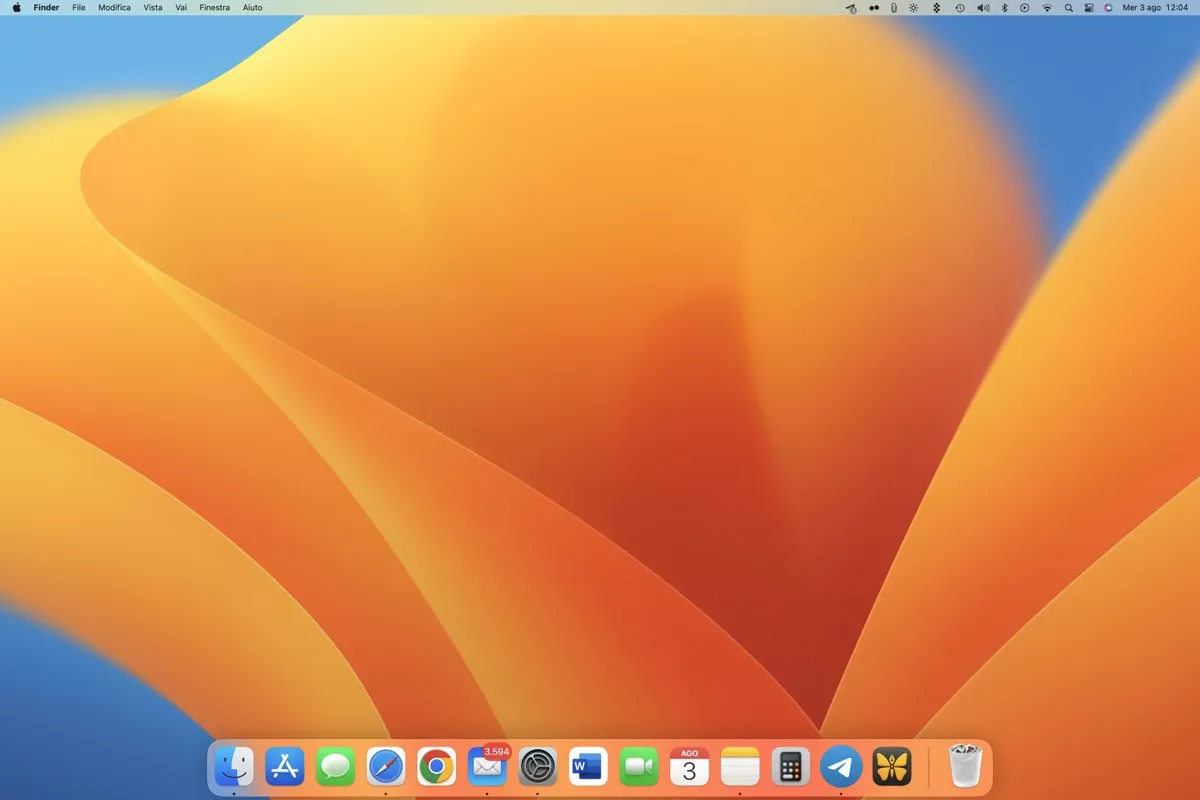Open Calendar showing August 3
1200x800 pixels.
tap(689, 766)
